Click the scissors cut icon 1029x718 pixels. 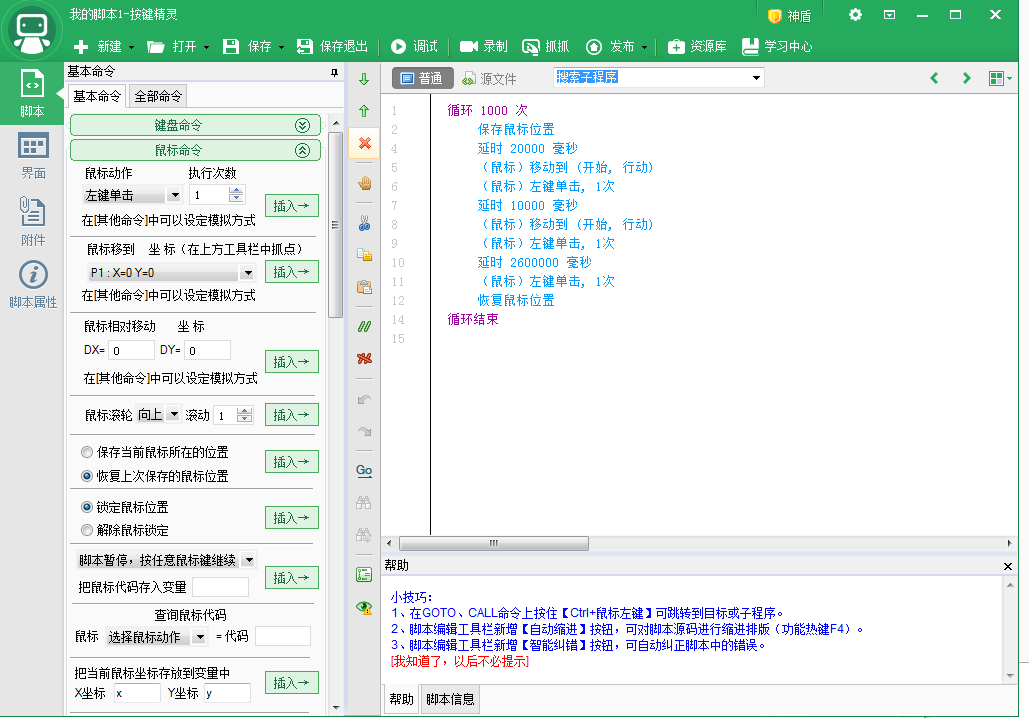click(x=364, y=223)
